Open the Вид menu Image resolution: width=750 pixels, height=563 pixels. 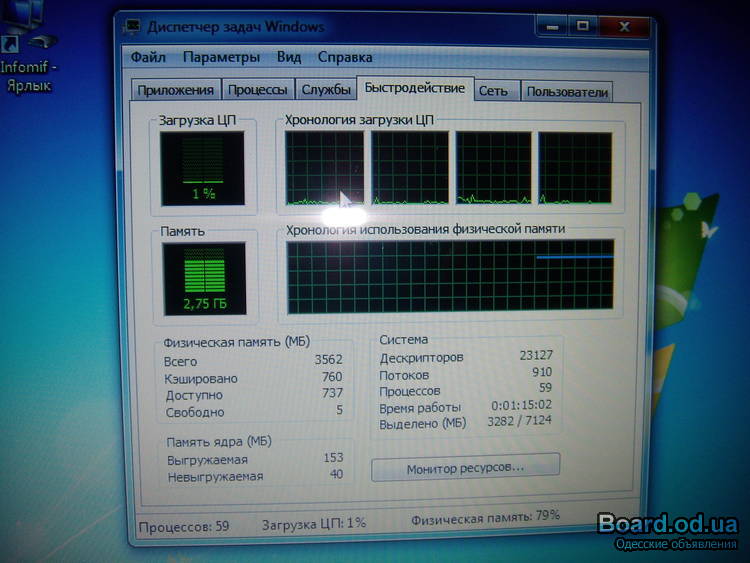coord(289,57)
